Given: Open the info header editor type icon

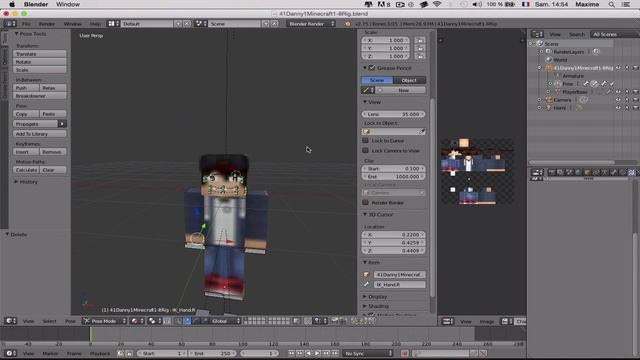Looking at the screenshot, I should pos(10,24).
